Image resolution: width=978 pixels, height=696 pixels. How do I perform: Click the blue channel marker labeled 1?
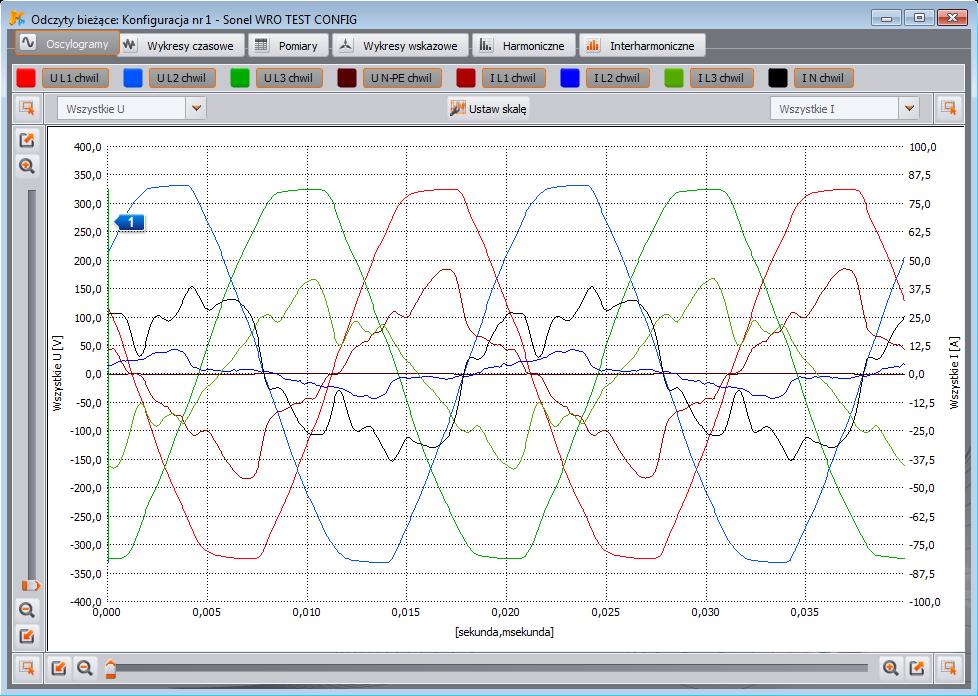click(x=129, y=222)
